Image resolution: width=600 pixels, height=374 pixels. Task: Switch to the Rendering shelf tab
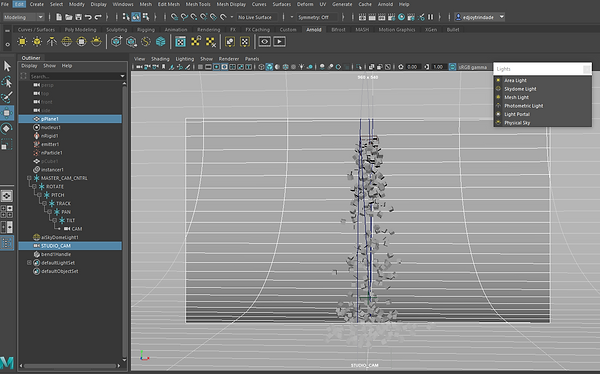(209, 29)
